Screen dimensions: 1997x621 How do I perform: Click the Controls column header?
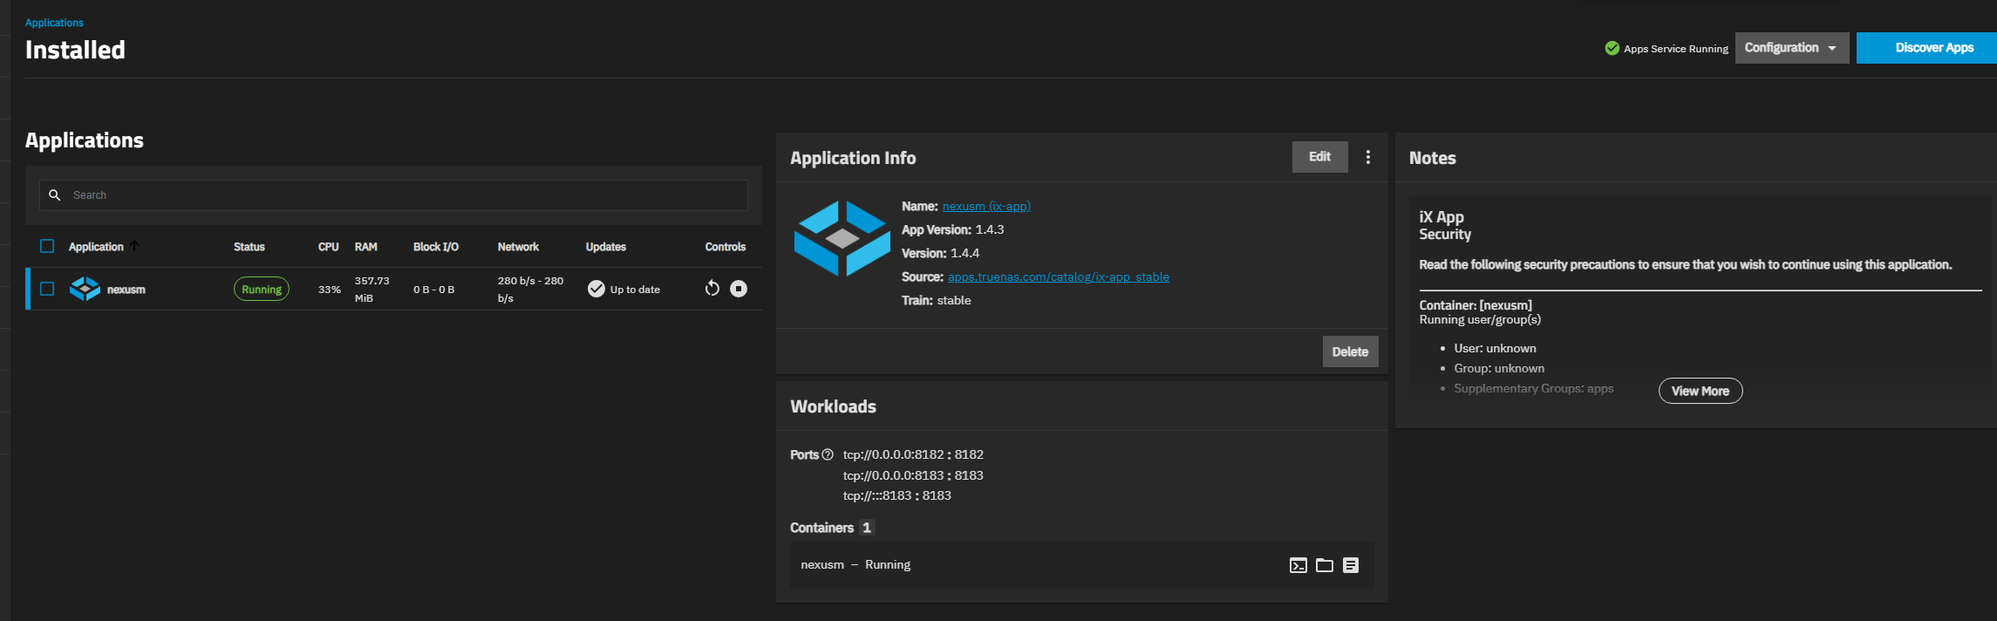[725, 247]
